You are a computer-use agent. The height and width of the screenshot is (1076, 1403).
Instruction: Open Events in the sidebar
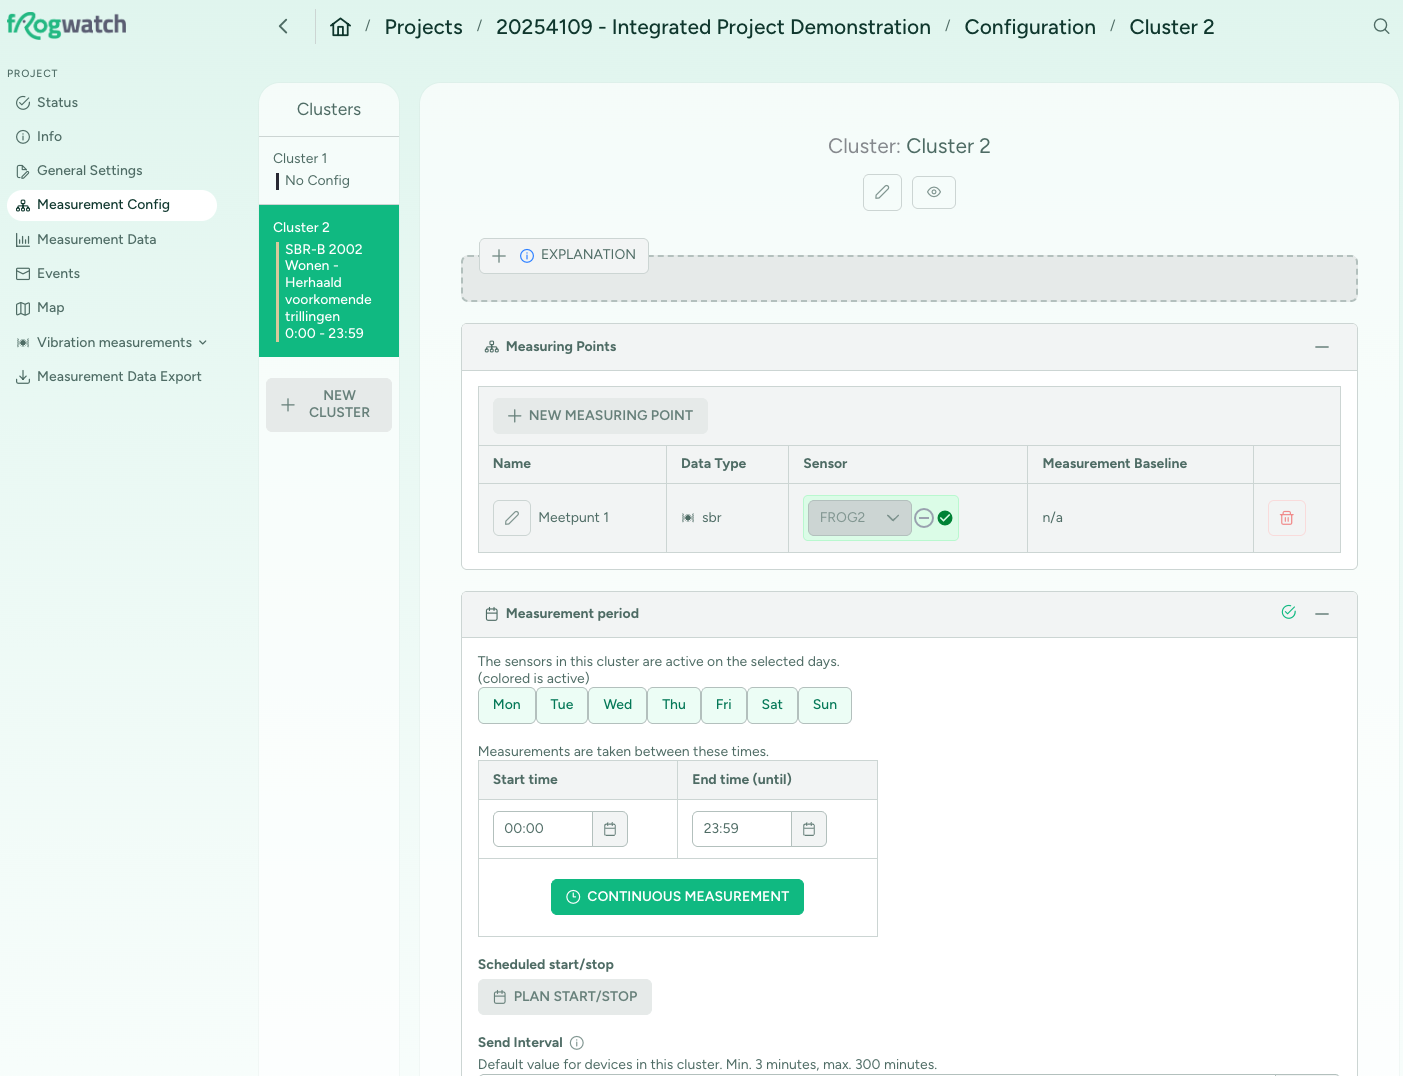[112, 274]
